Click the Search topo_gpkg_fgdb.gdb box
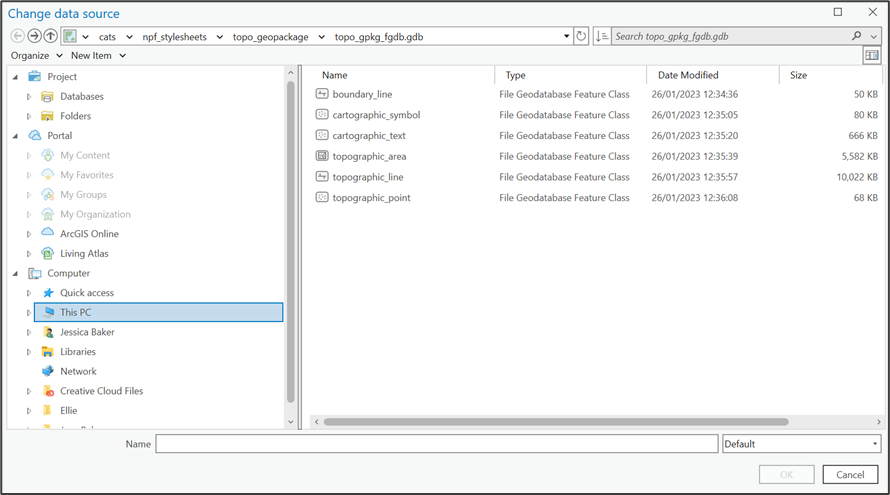The image size is (890, 495). pyautogui.click(x=730, y=36)
